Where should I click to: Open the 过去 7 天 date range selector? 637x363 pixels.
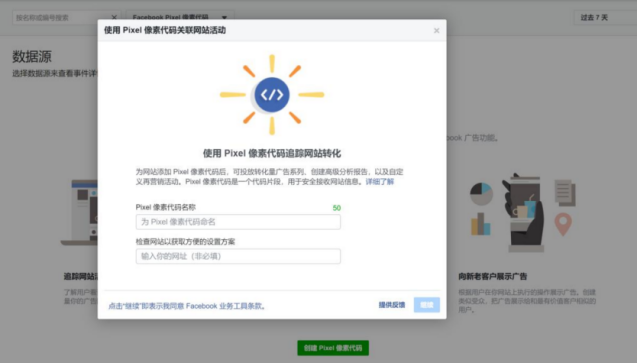point(605,17)
